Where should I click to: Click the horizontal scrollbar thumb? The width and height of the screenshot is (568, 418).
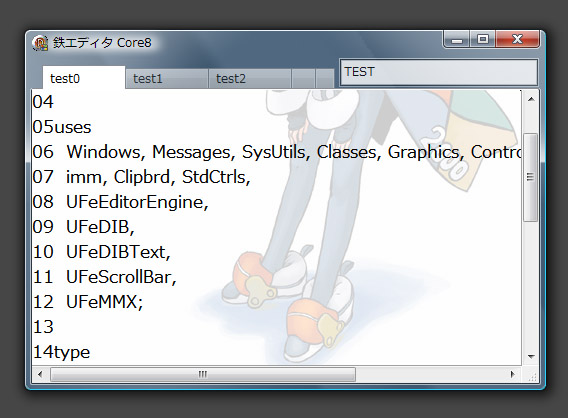(203, 374)
